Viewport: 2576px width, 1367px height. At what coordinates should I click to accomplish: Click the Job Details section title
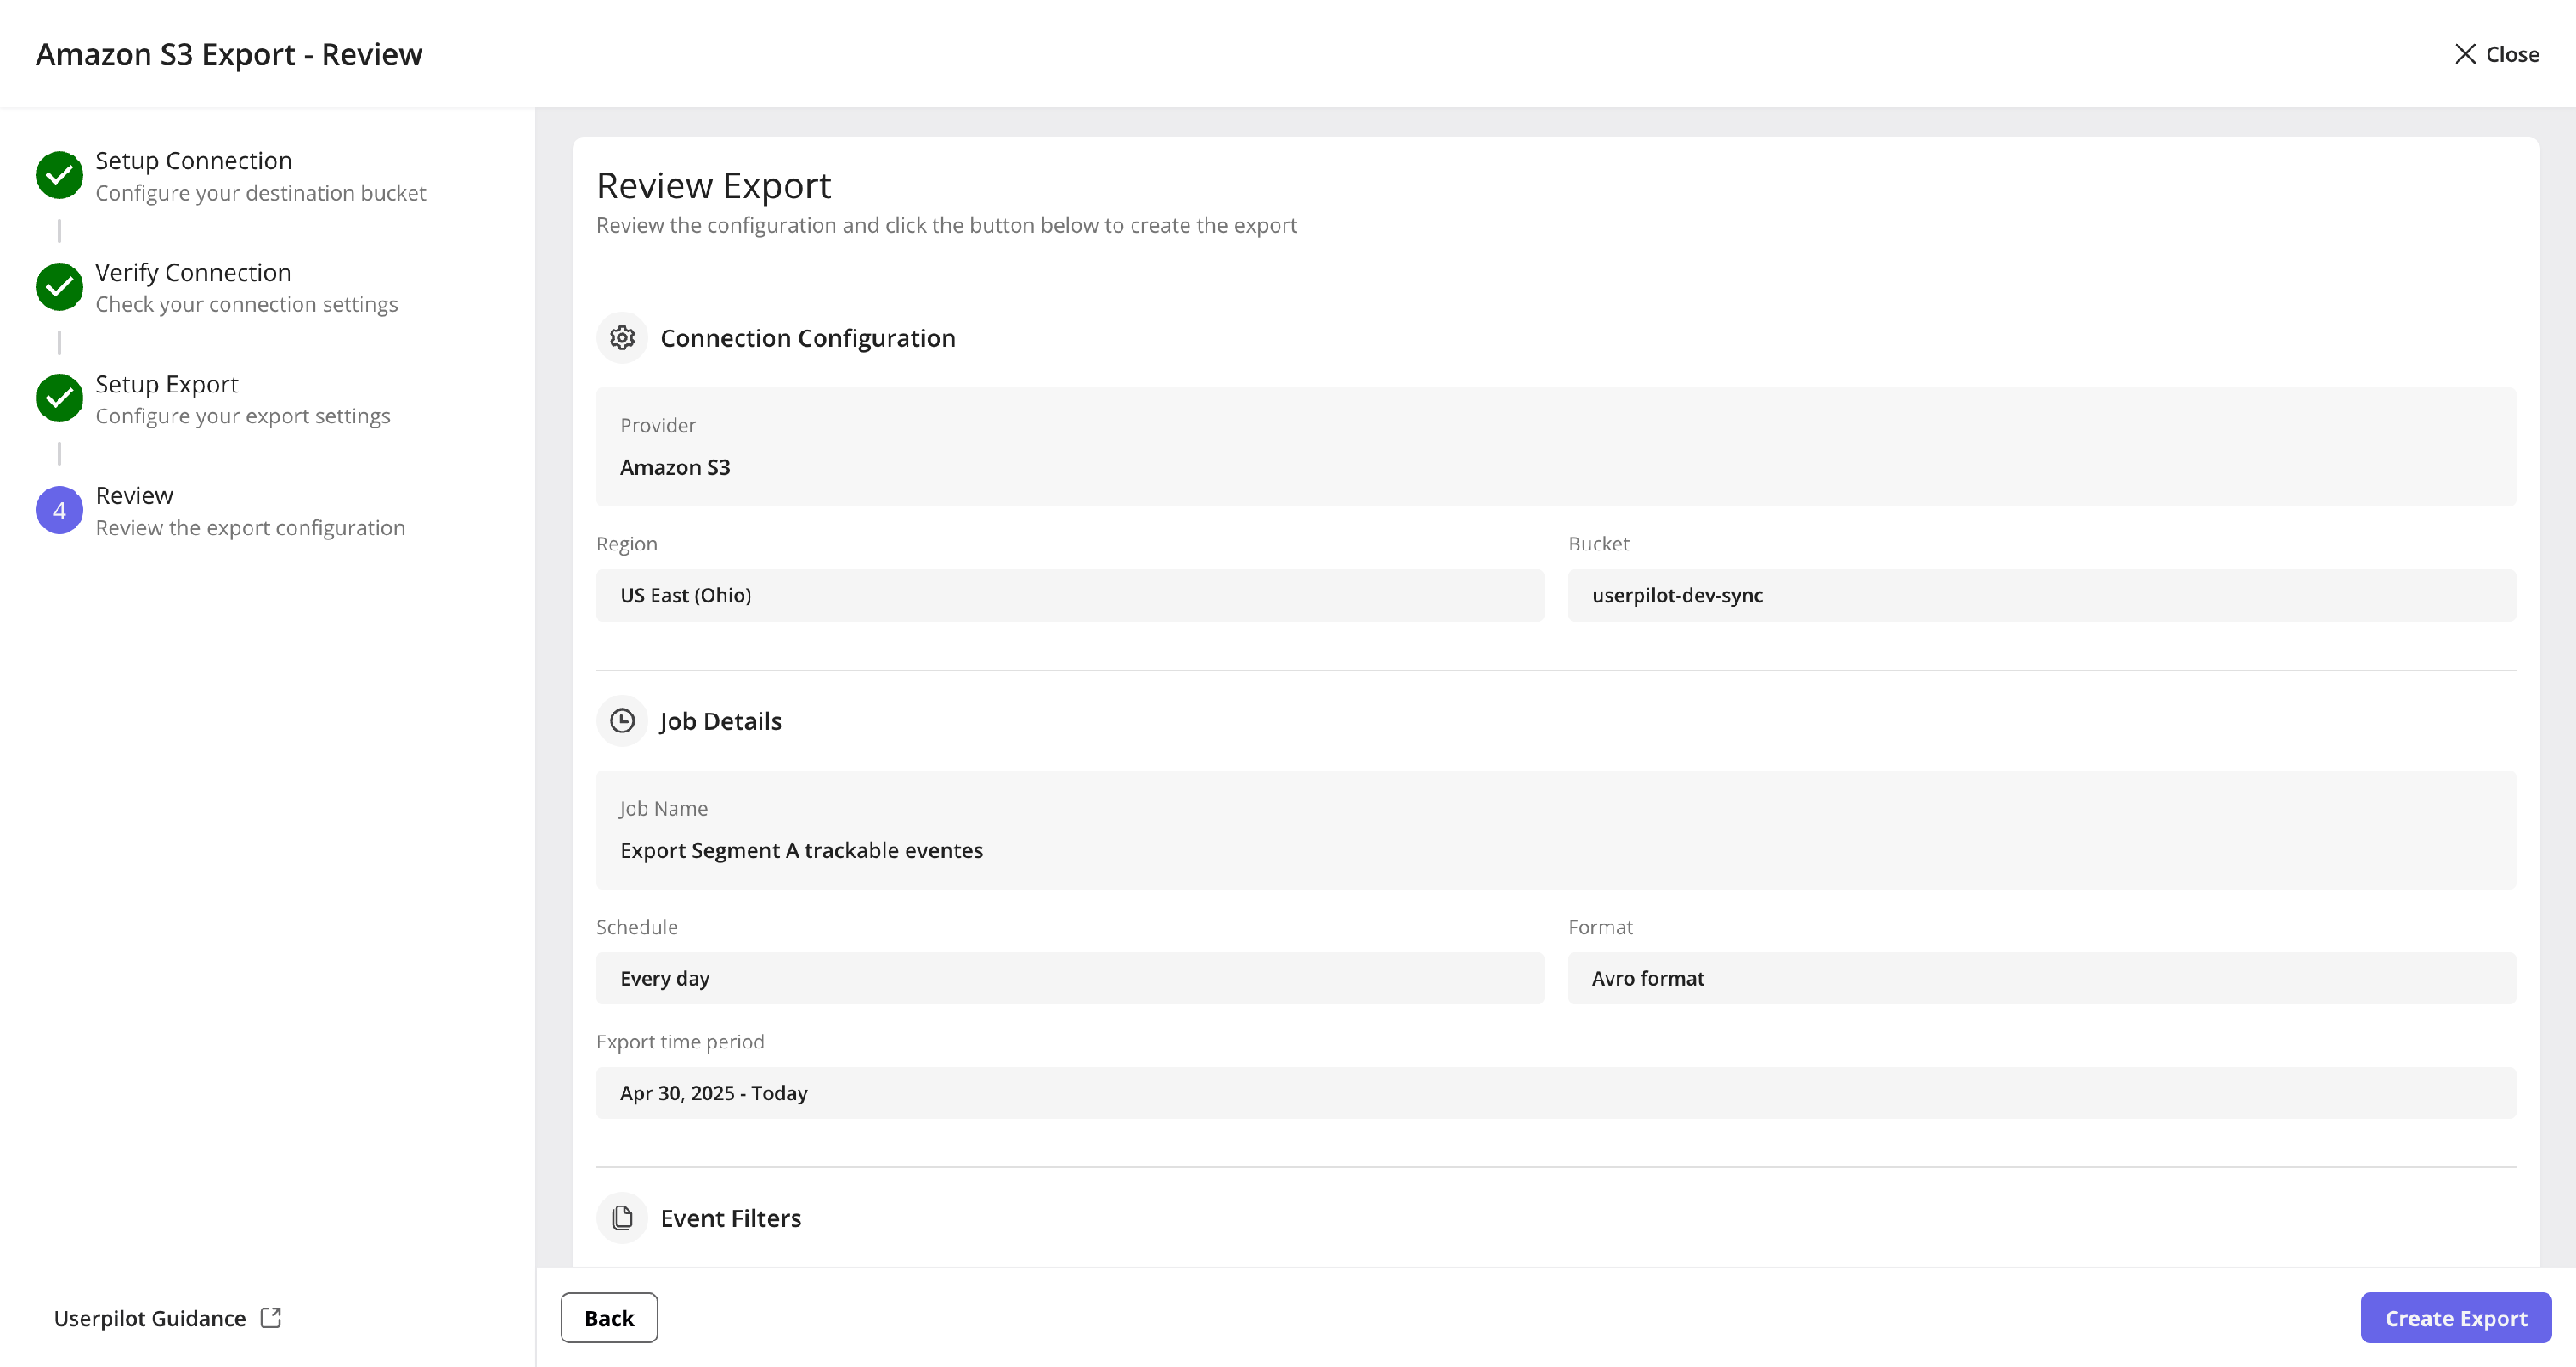(721, 722)
